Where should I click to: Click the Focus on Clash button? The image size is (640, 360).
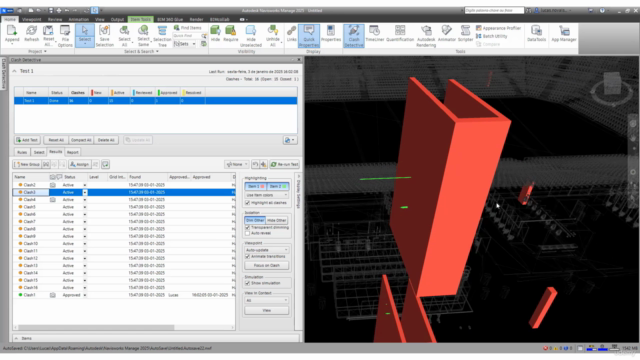[267, 266]
